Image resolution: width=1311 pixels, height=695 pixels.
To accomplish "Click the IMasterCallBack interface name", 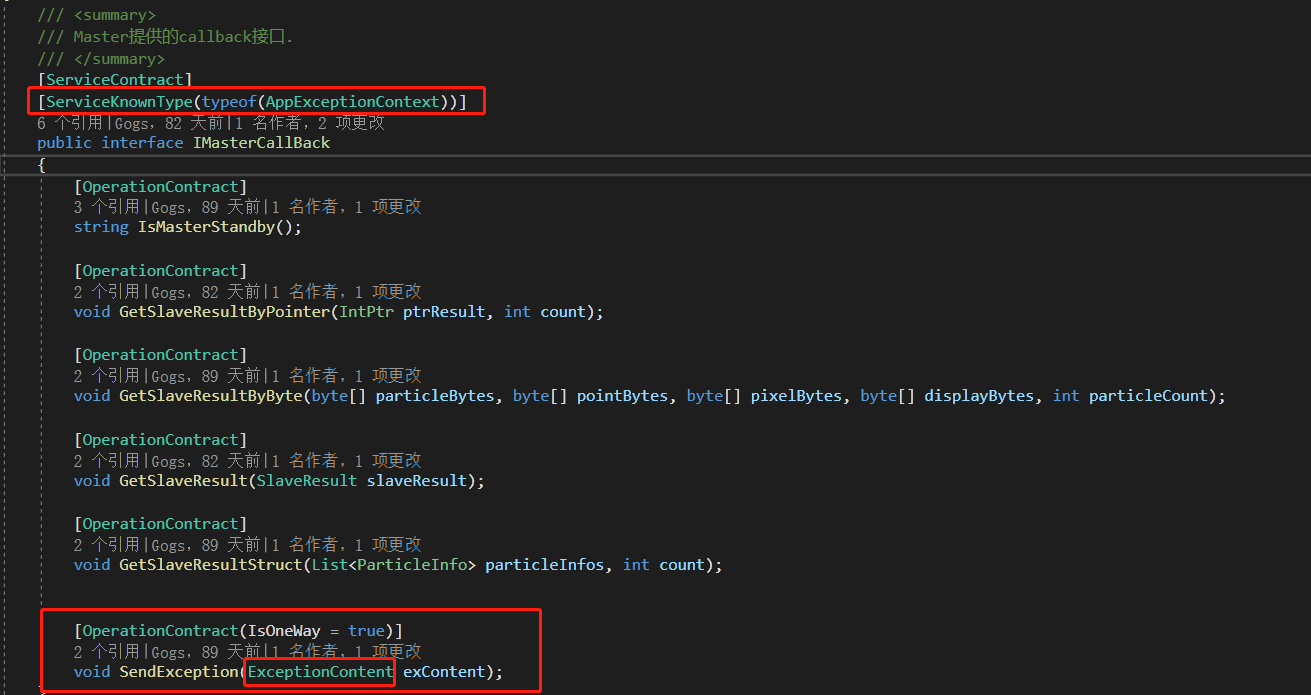I will [261, 142].
